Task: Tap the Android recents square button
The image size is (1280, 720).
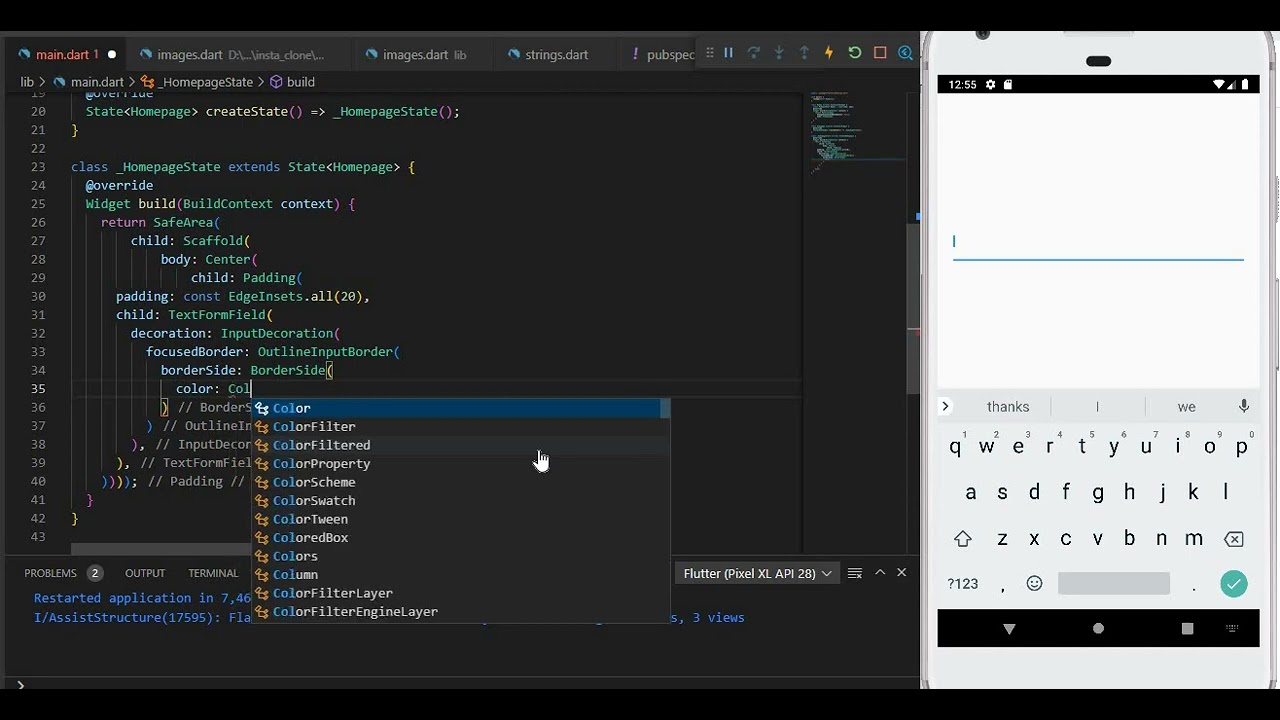Action: pos(1187,629)
